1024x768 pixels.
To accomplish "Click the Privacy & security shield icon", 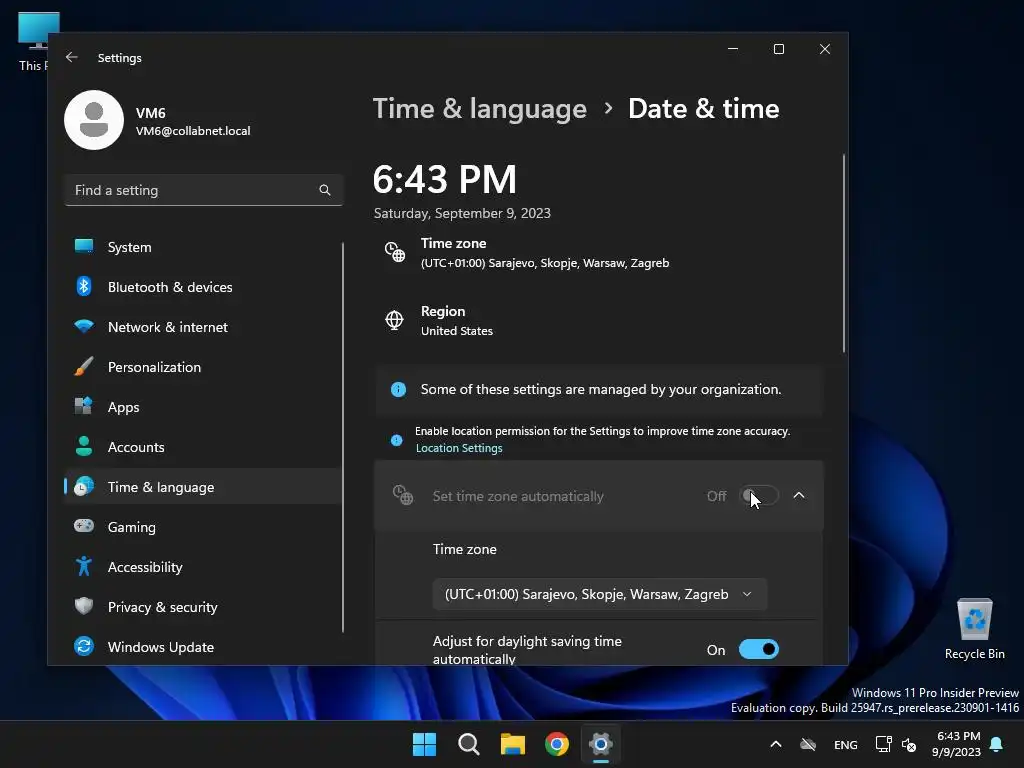I will point(84,606).
